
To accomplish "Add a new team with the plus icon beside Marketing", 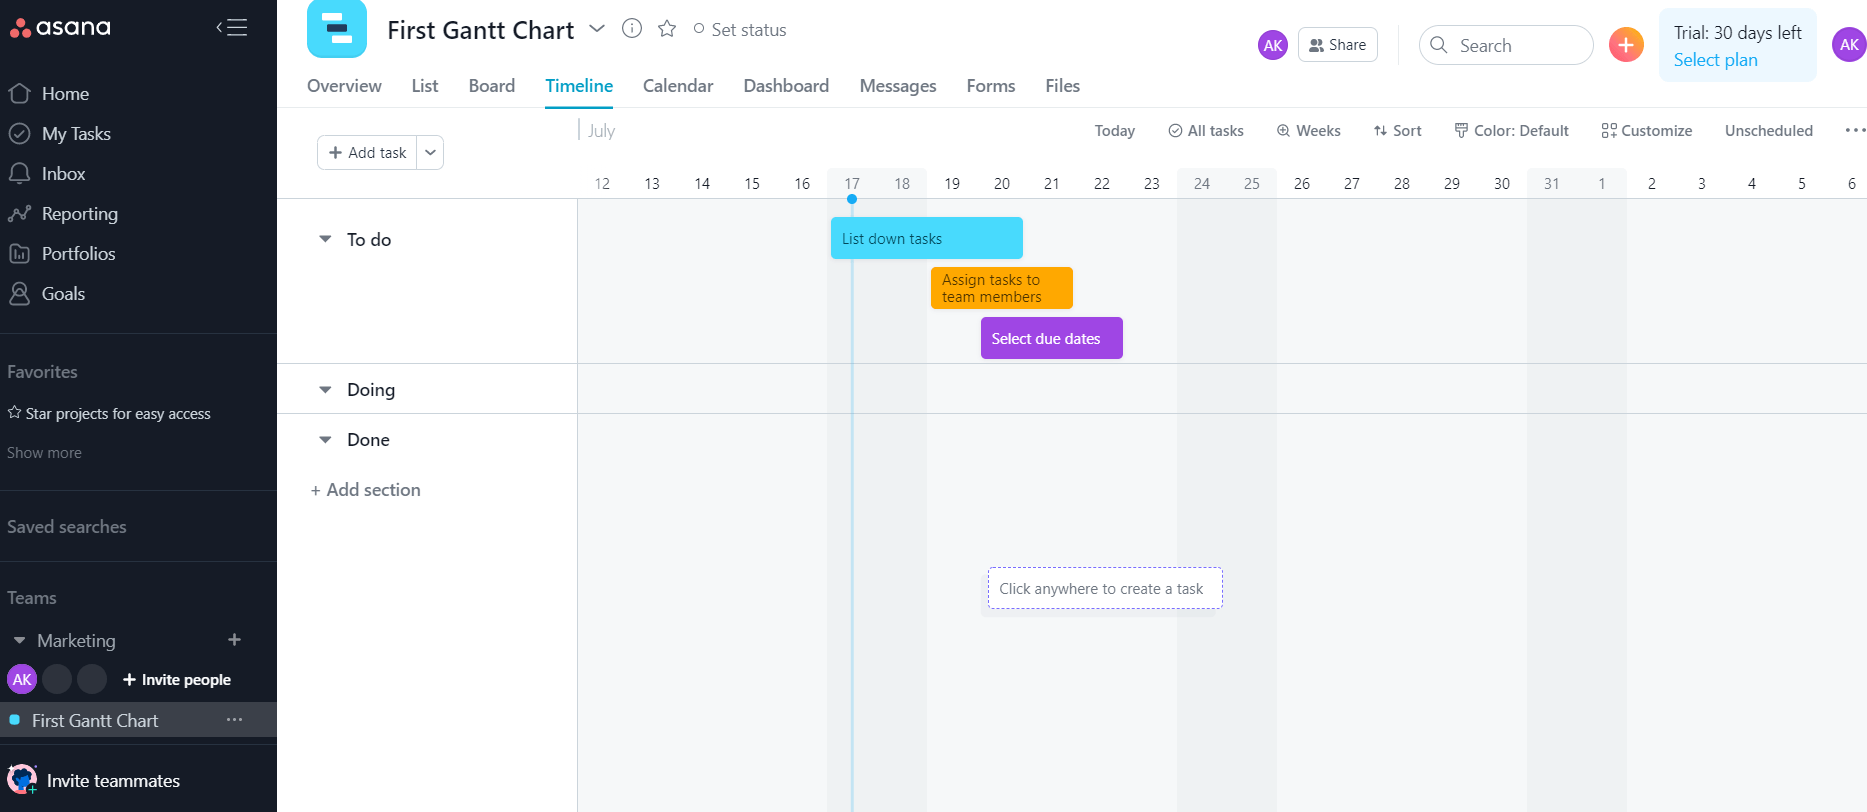I will (234, 640).
